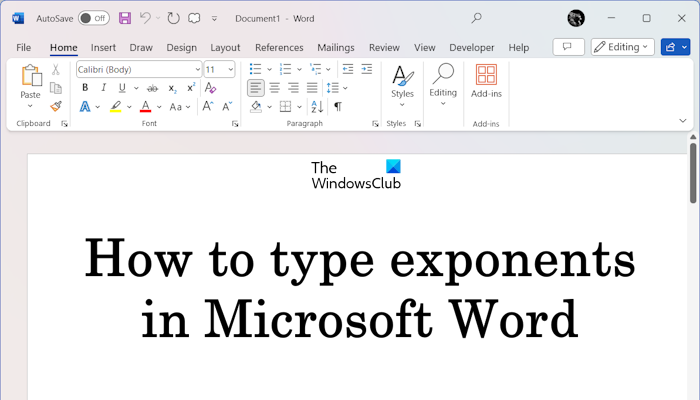700x400 pixels.
Task: Click the Numbering list icon
Action: click(x=285, y=69)
